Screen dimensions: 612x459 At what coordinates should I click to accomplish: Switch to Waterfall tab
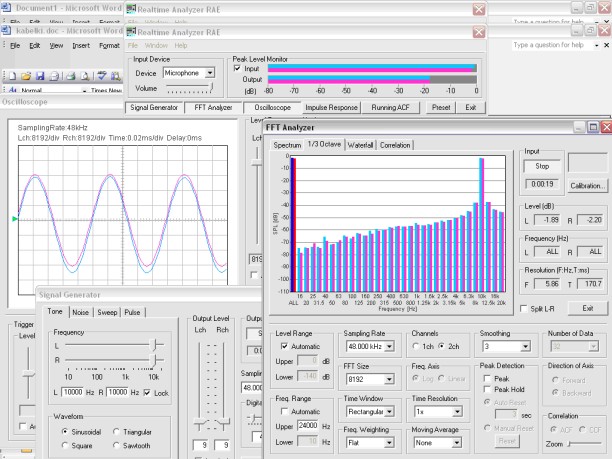[x=360, y=145]
